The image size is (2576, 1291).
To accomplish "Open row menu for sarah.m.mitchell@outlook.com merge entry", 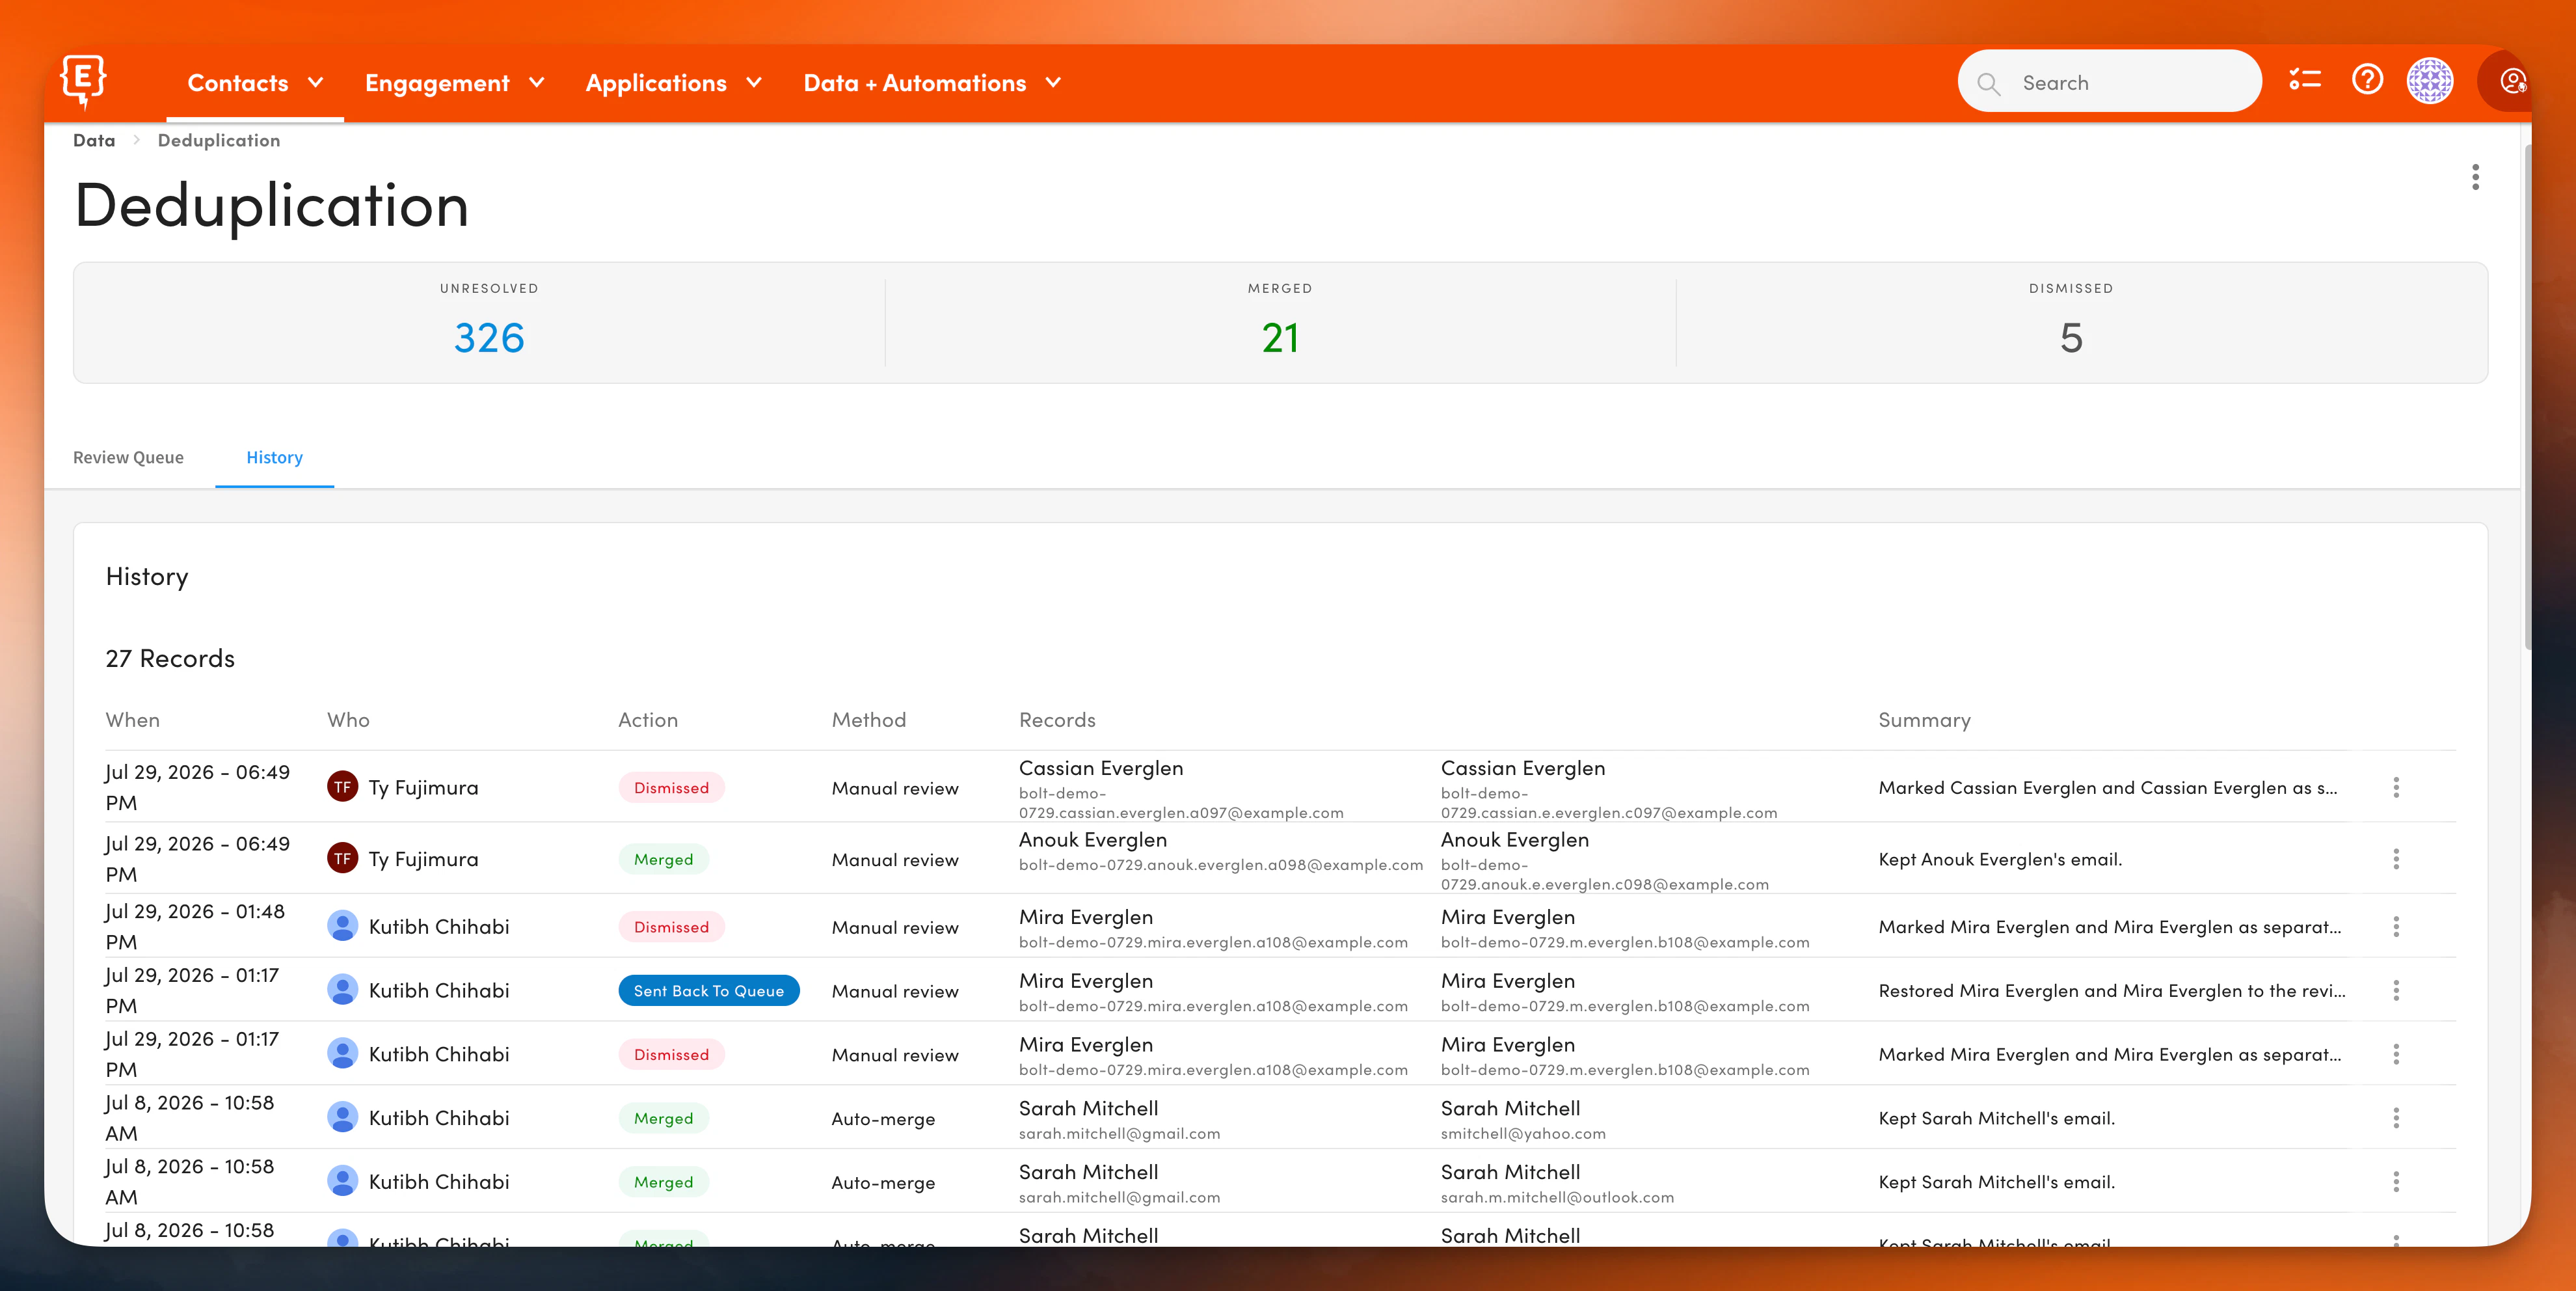I will [2396, 1182].
